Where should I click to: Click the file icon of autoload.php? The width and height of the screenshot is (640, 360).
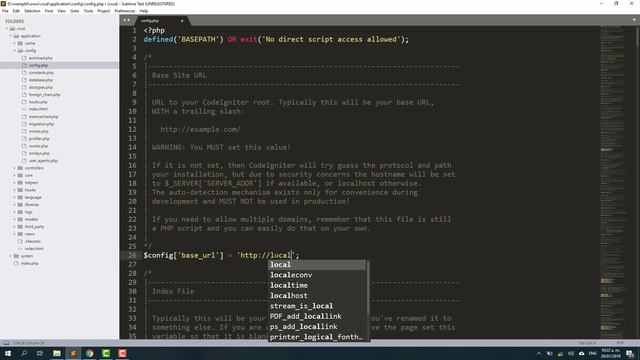point(24,58)
